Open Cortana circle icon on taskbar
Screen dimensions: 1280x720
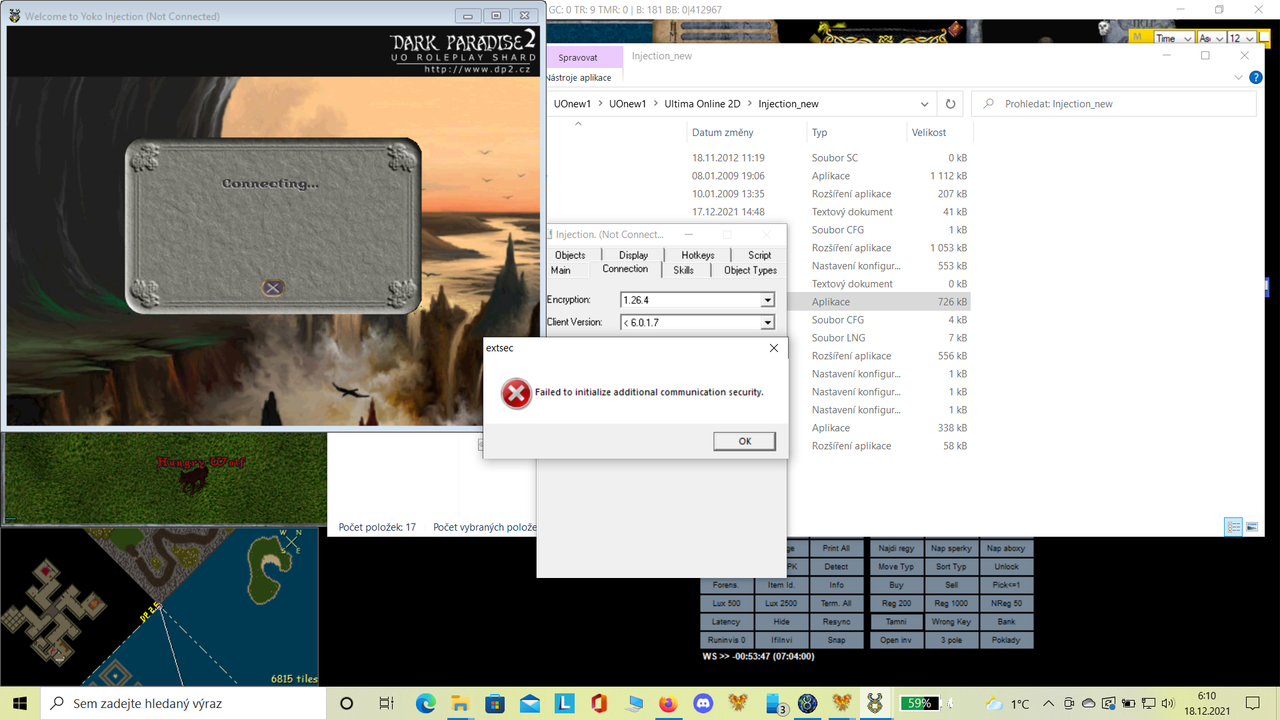click(347, 703)
